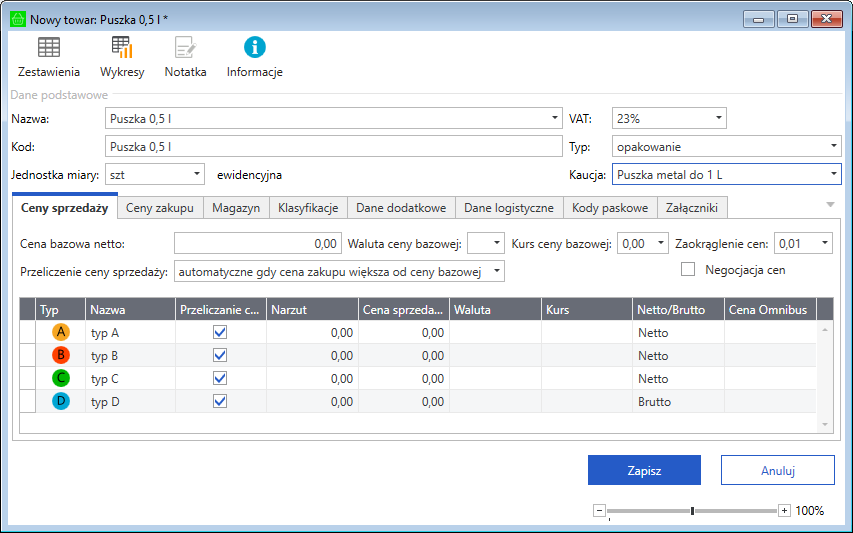Click zoom in plus button
Screen dimensions: 853x533
784,510
